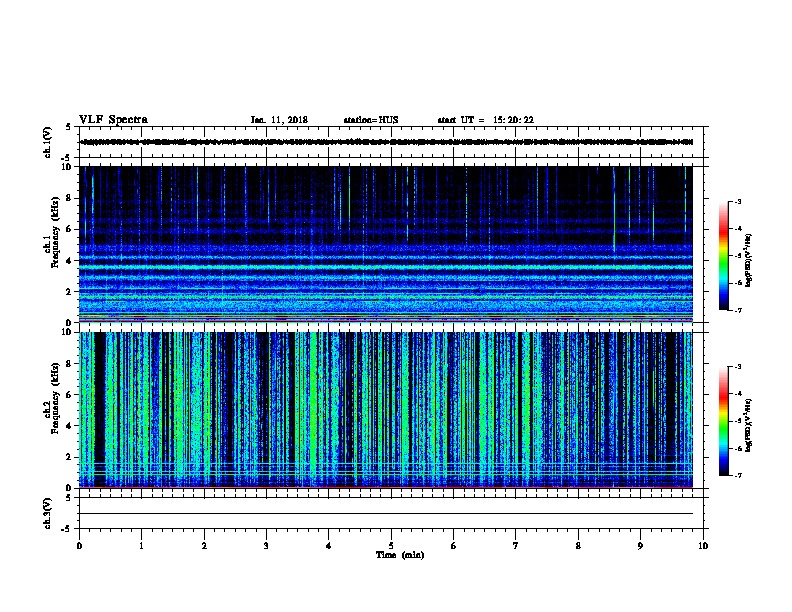Screen dimensions: 792x612
Task: Click the "6" kHz tick on ch.2 axis
Action: pos(70,395)
